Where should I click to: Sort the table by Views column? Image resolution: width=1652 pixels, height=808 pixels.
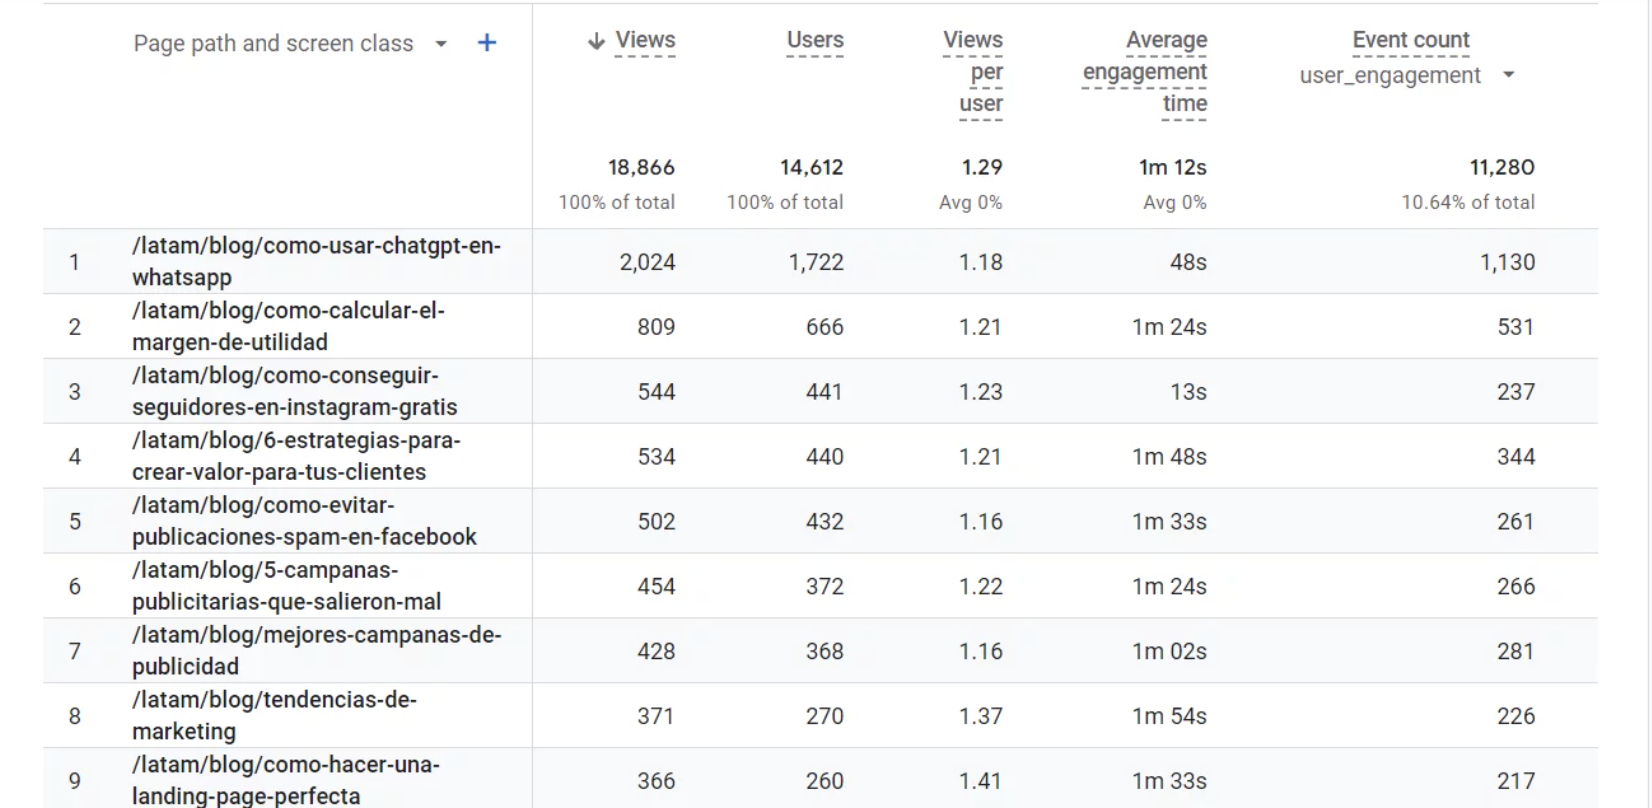[x=645, y=40]
